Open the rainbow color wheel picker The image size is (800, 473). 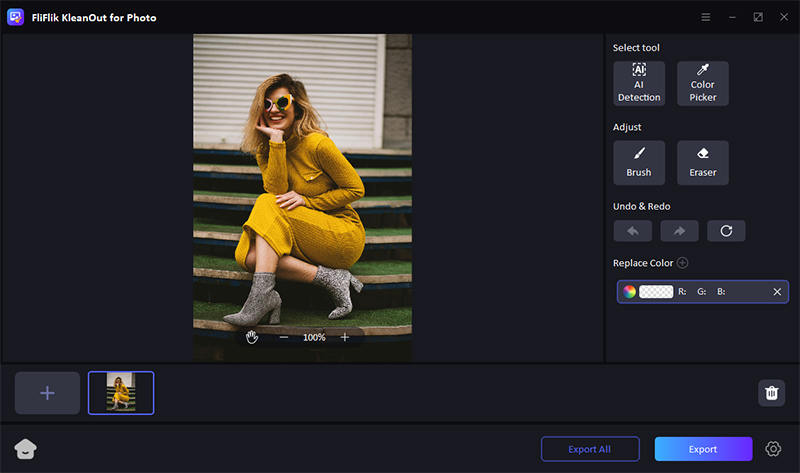point(629,292)
